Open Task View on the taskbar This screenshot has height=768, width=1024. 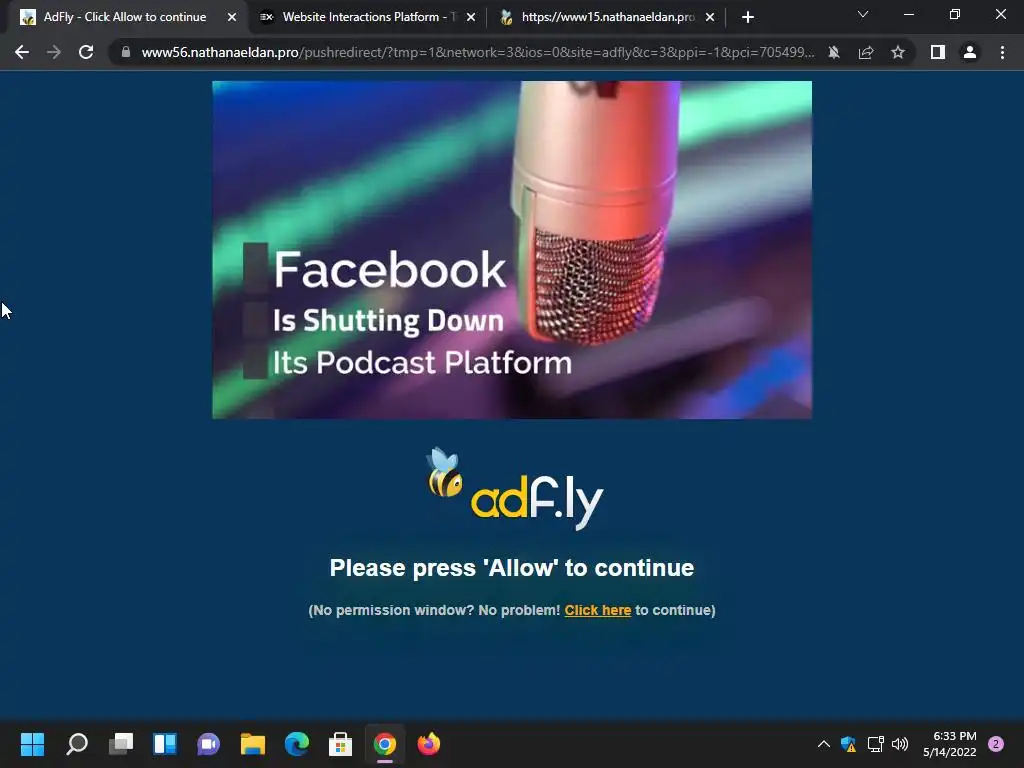tap(121, 744)
